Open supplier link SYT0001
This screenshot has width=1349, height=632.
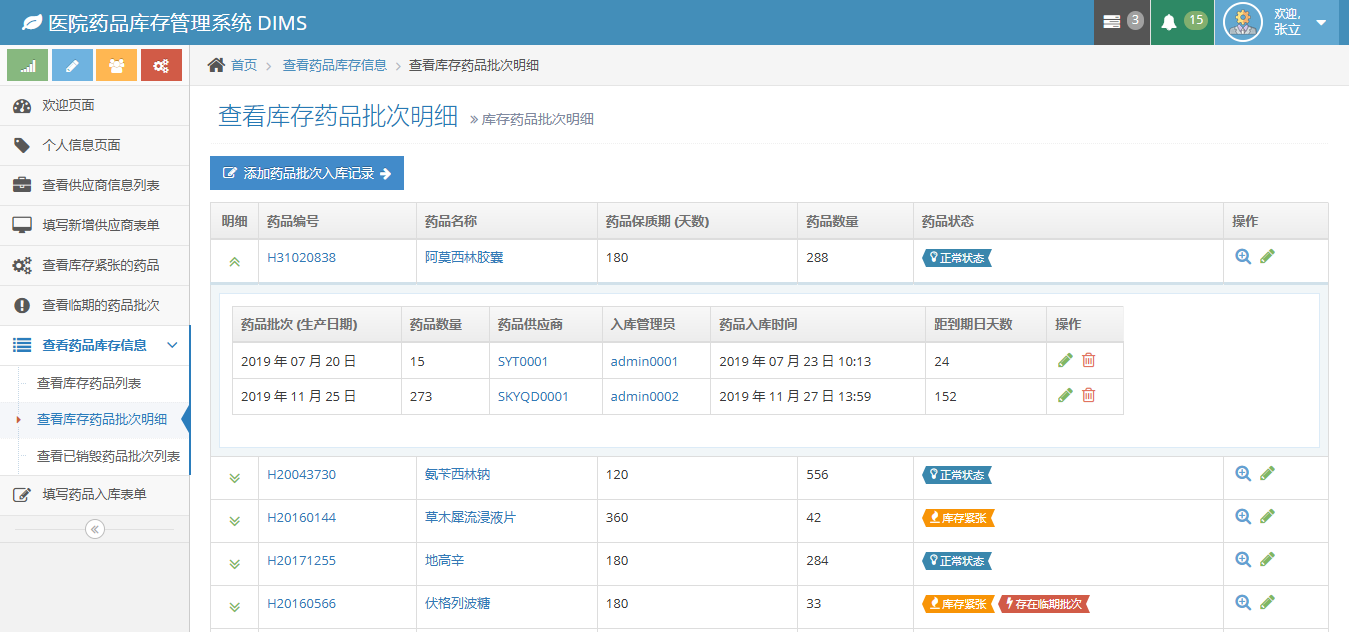click(x=523, y=361)
